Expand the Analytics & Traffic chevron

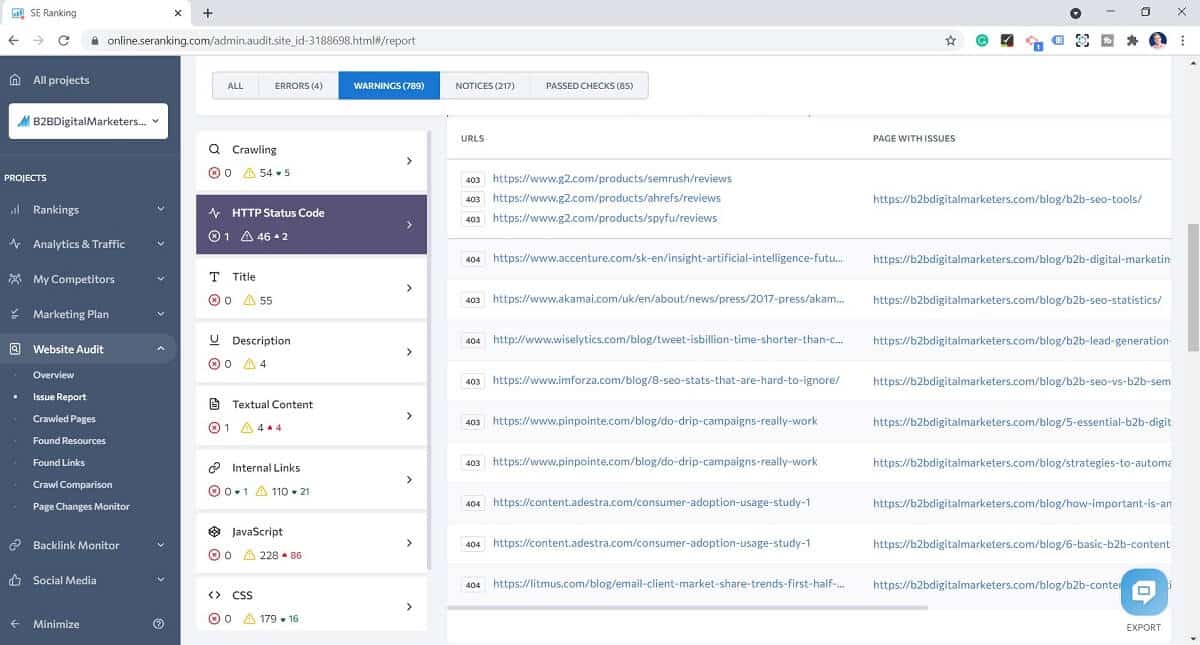click(x=161, y=244)
